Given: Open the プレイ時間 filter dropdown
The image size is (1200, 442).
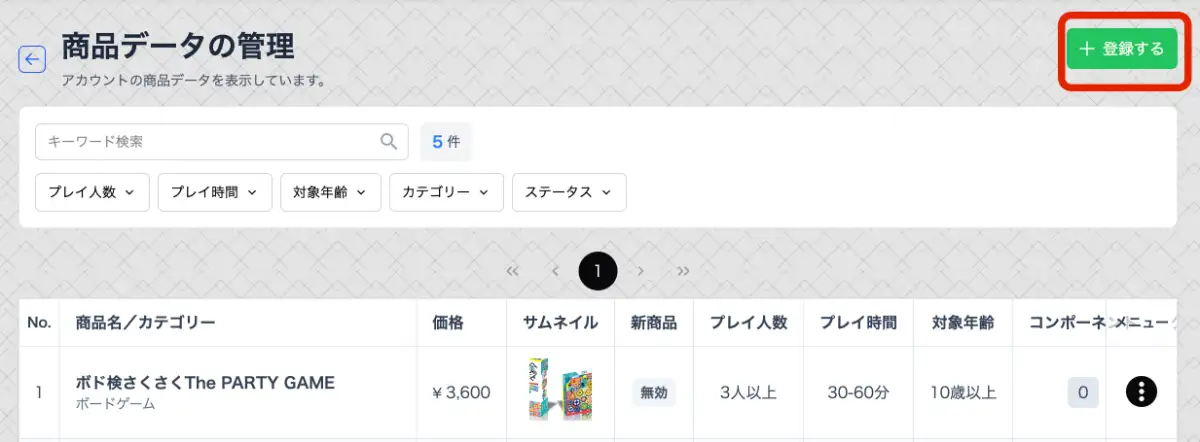Looking at the screenshot, I should 214,192.
